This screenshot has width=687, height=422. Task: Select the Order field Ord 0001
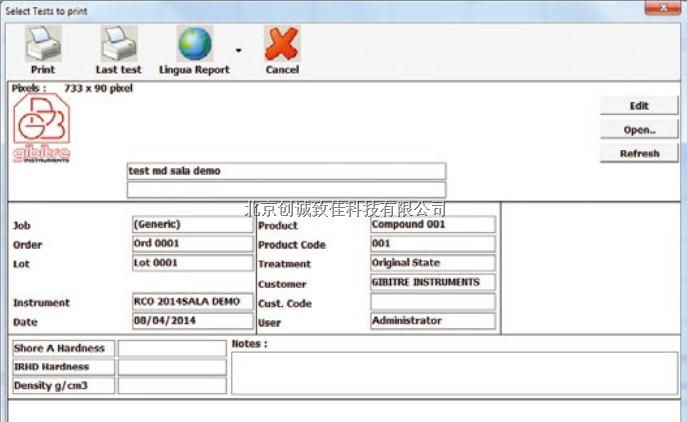[x=192, y=244]
